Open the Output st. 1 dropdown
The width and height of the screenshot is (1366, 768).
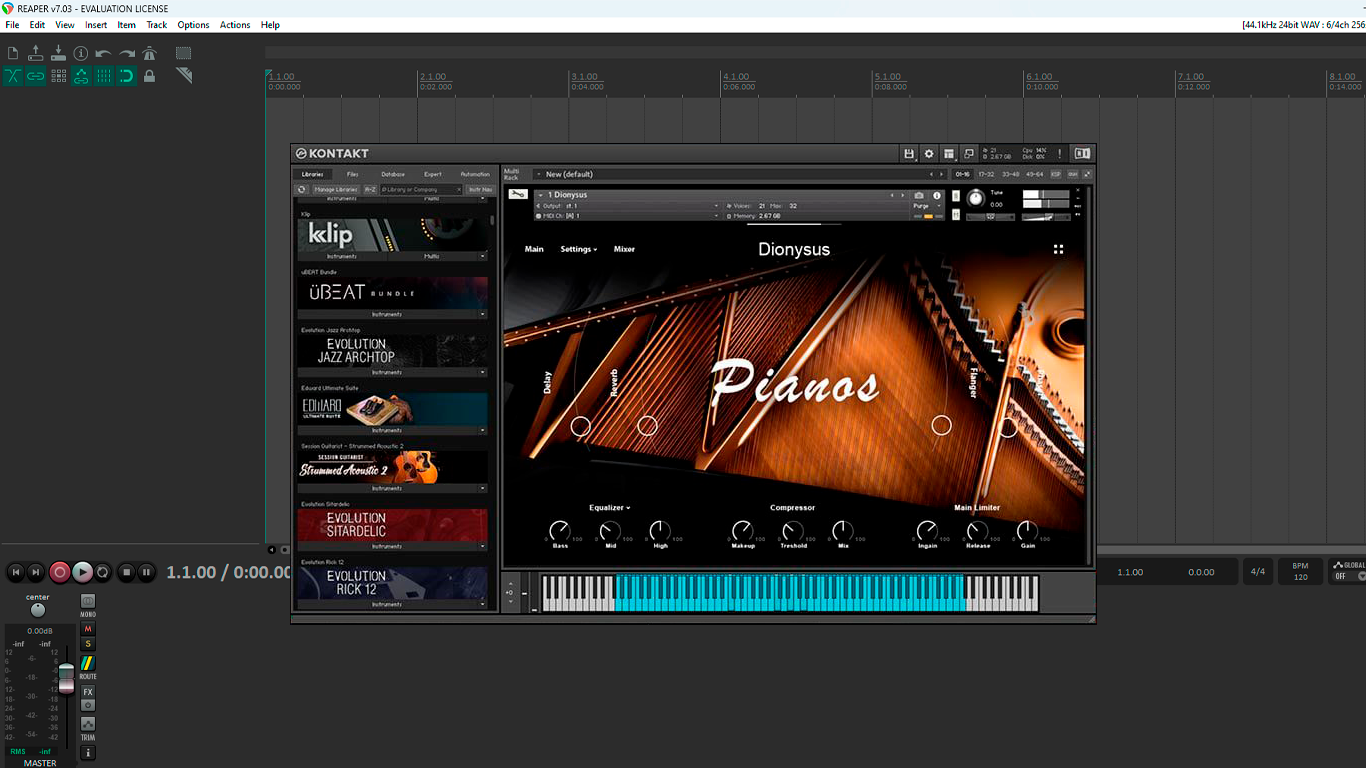[x=627, y=206]
